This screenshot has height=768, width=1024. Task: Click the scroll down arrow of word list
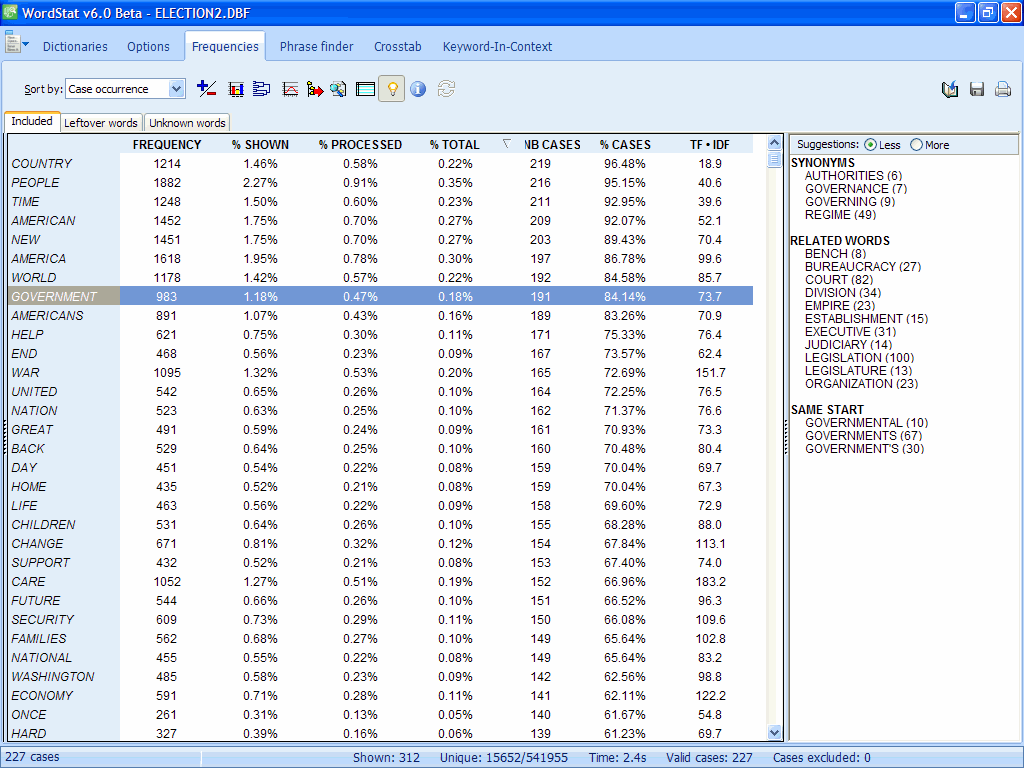click(x=774, y=733)
